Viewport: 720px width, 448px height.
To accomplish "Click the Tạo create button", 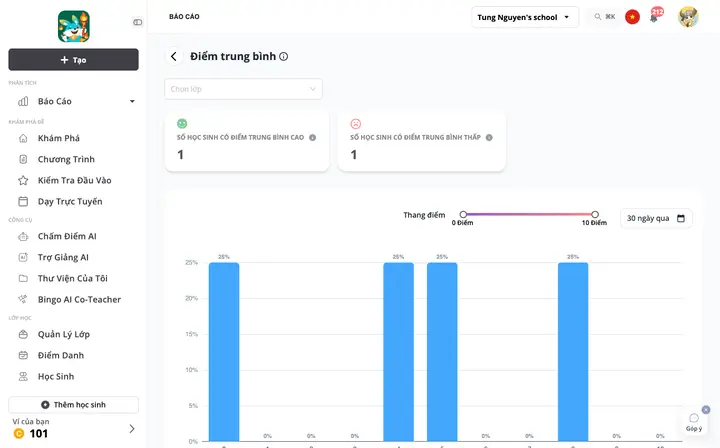I will click(x=73, y=60).
